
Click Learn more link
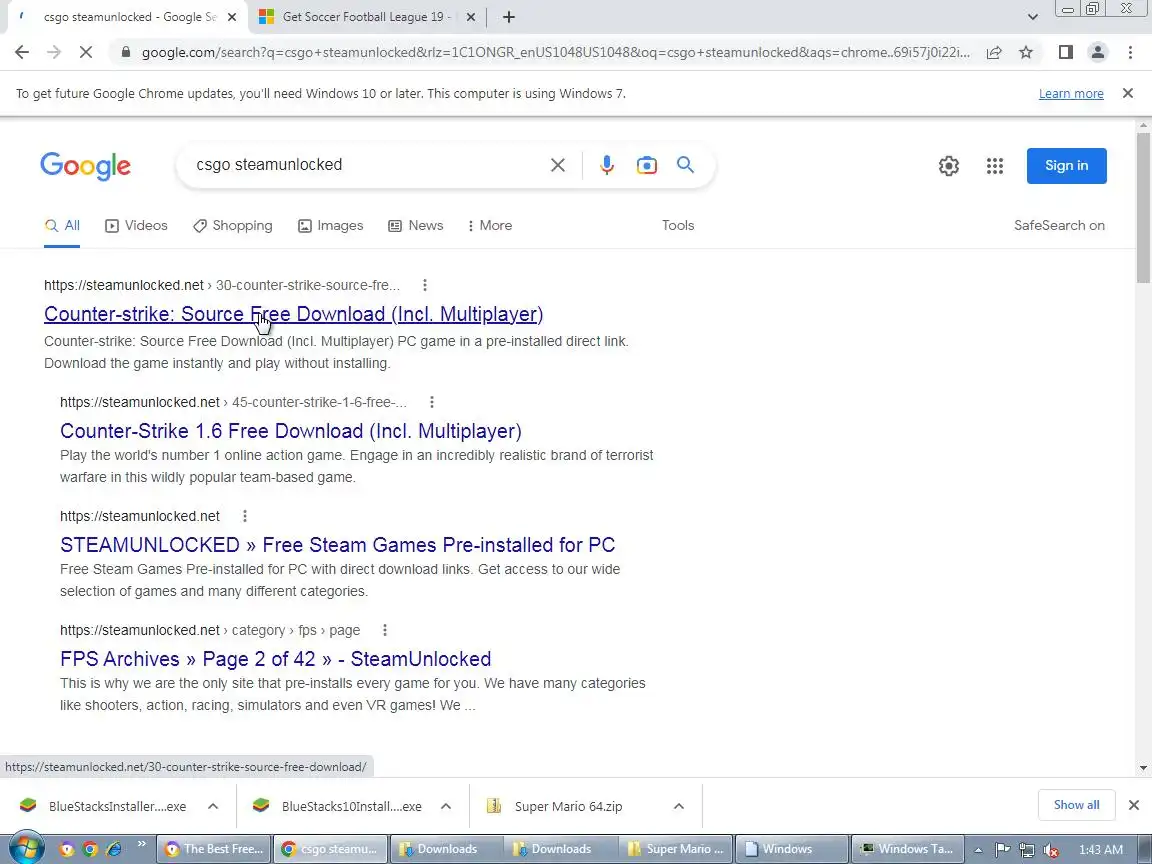click(x=1070, y=93)
